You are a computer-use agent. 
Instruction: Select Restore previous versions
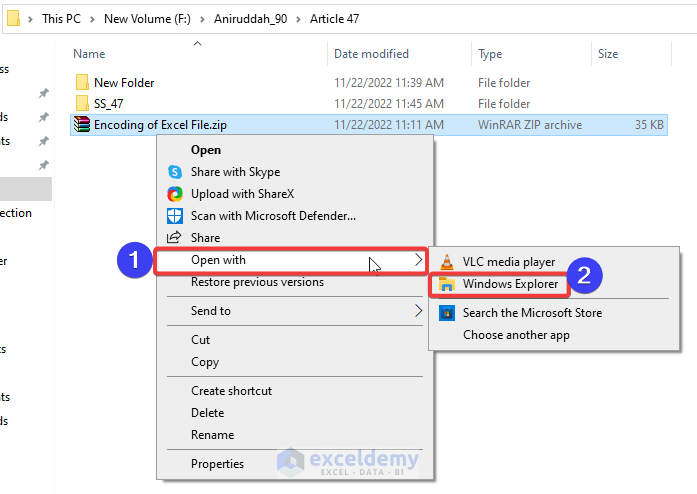[x=257, y=282]
